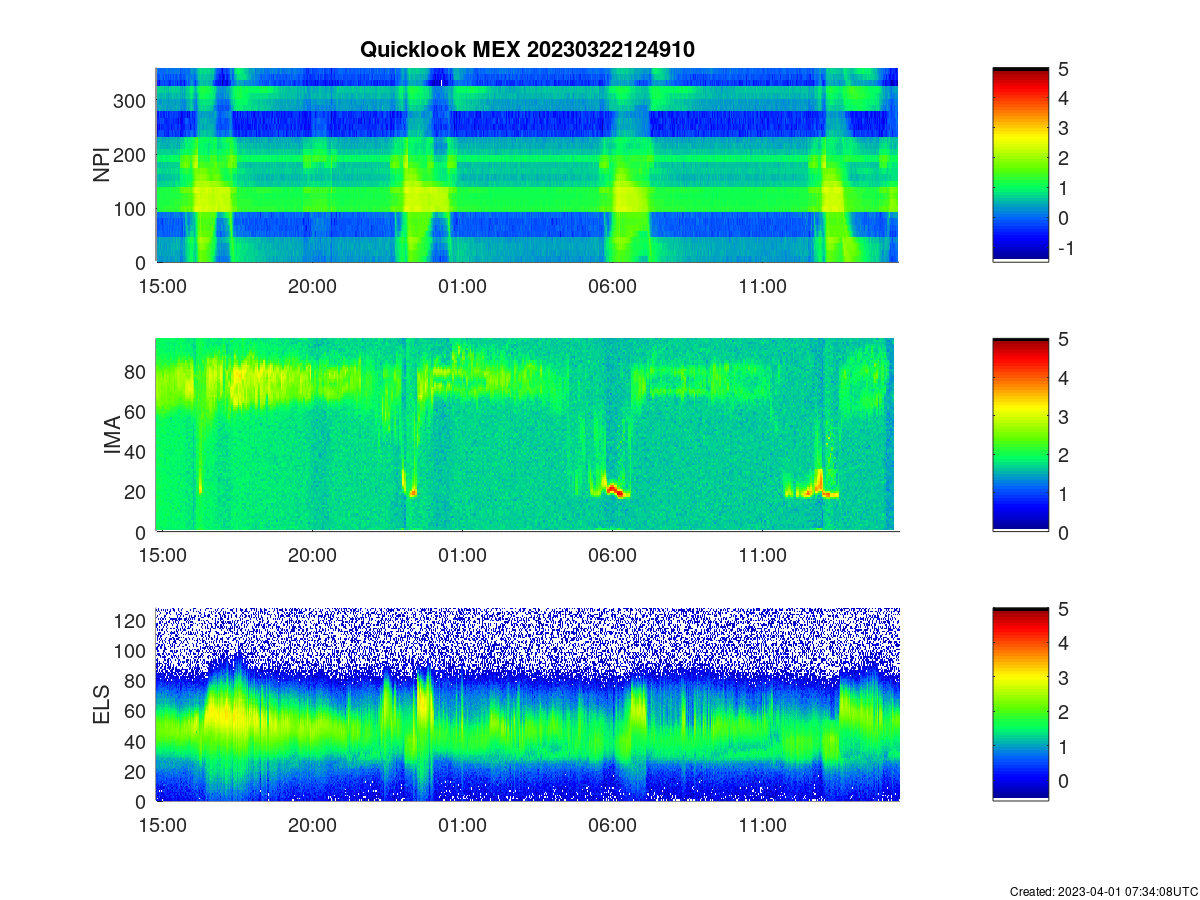The height and width of the screenshot is (900, 1200).
Task: Click the NPI panel colorbar
Action: click(1021, 165)
